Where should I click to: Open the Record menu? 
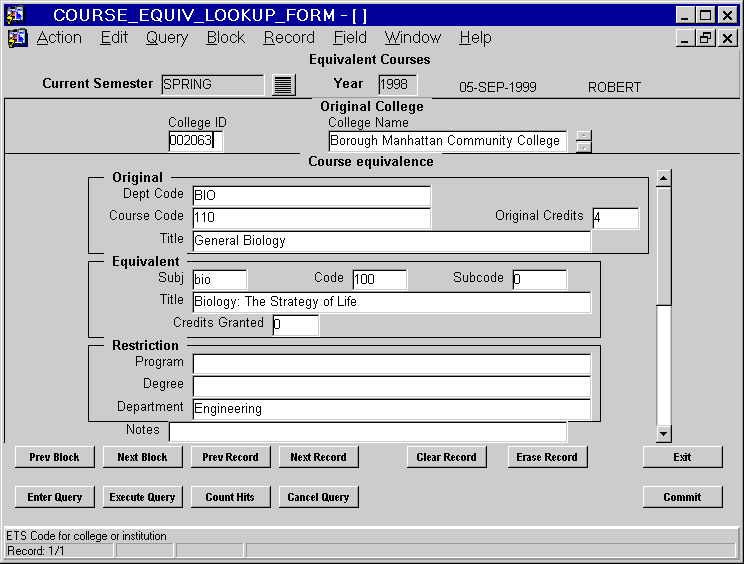click(x=289, y=37)
